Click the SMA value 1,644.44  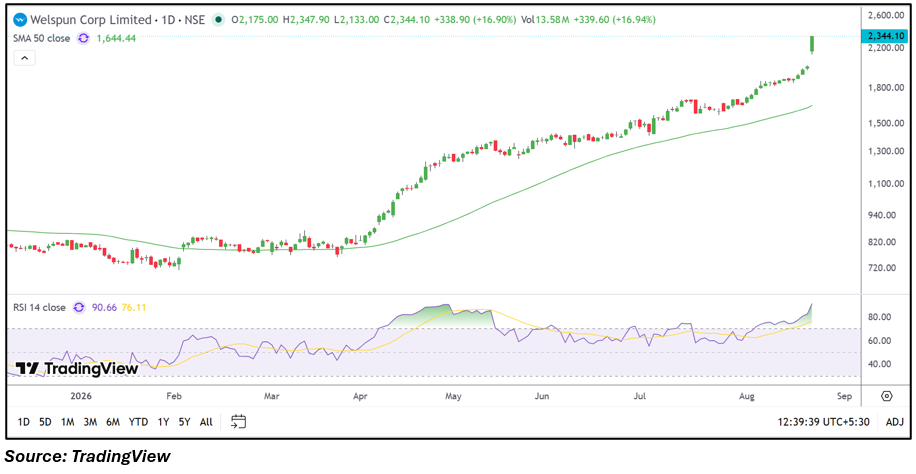tap(116, 39)
